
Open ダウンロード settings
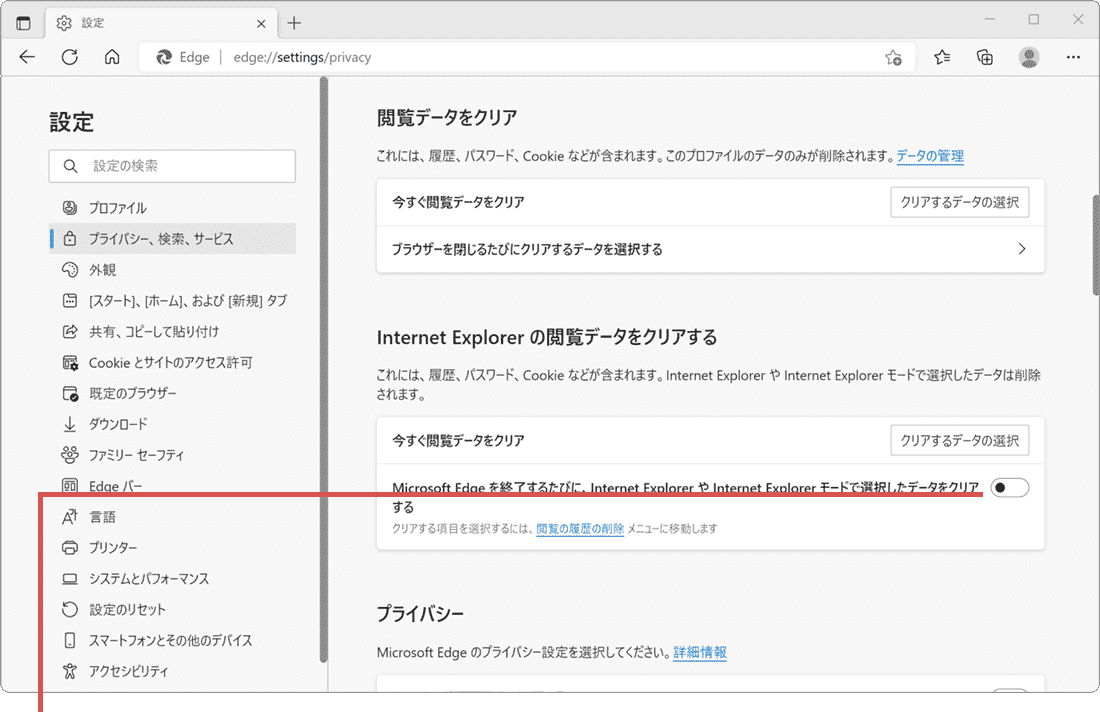coord(172,424)
